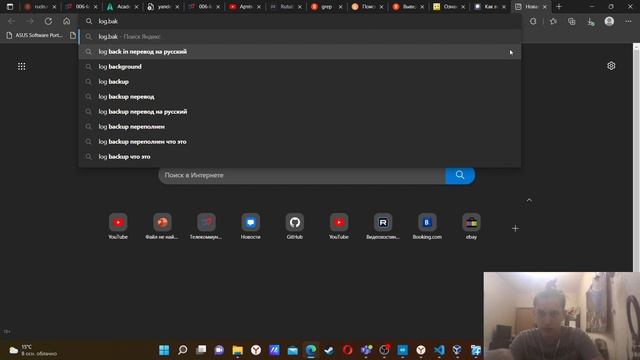Select suggestion log.bak Поиск Яндекс
640x360 pixels.
coord(300,37)
